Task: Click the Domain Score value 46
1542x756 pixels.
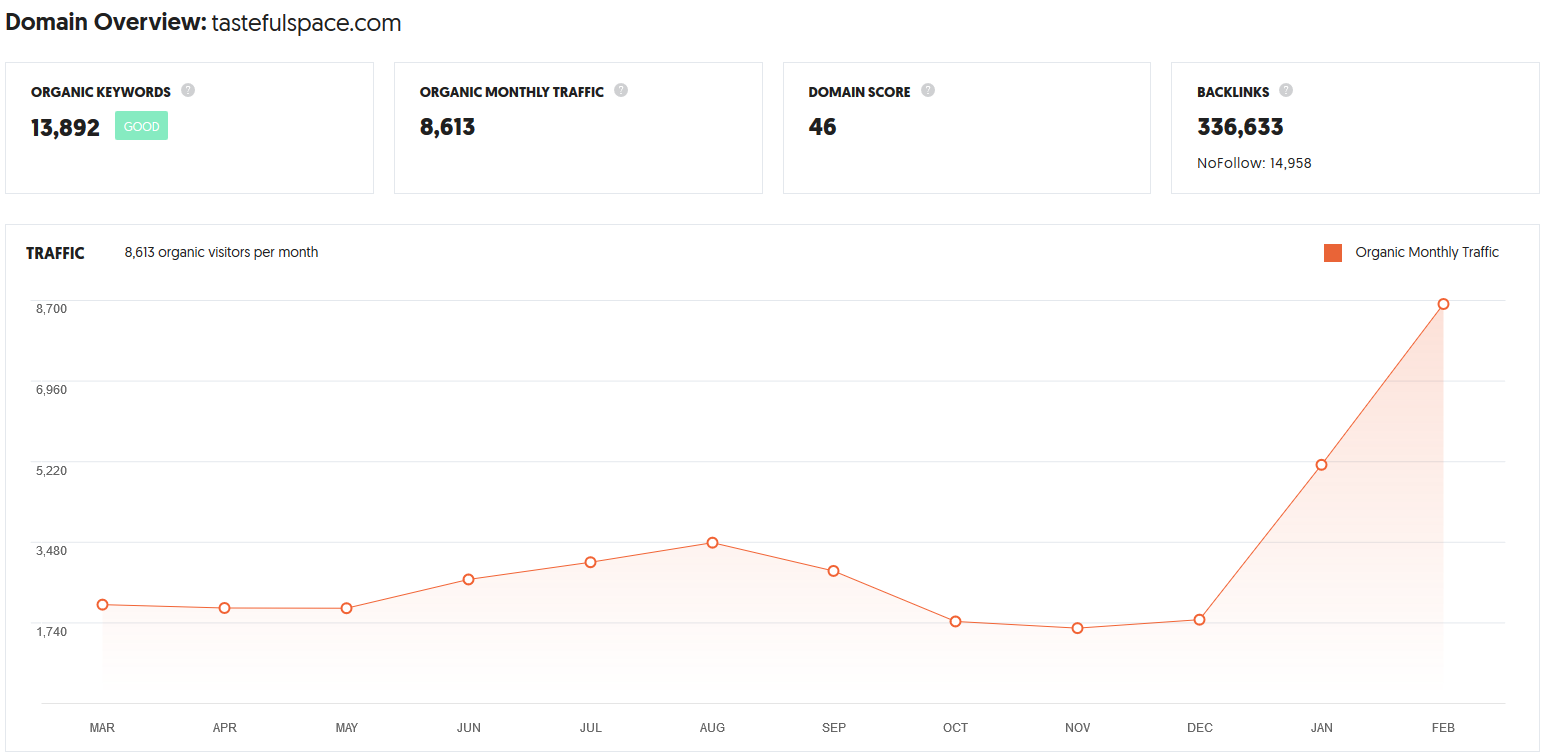Action: point(822,127)
